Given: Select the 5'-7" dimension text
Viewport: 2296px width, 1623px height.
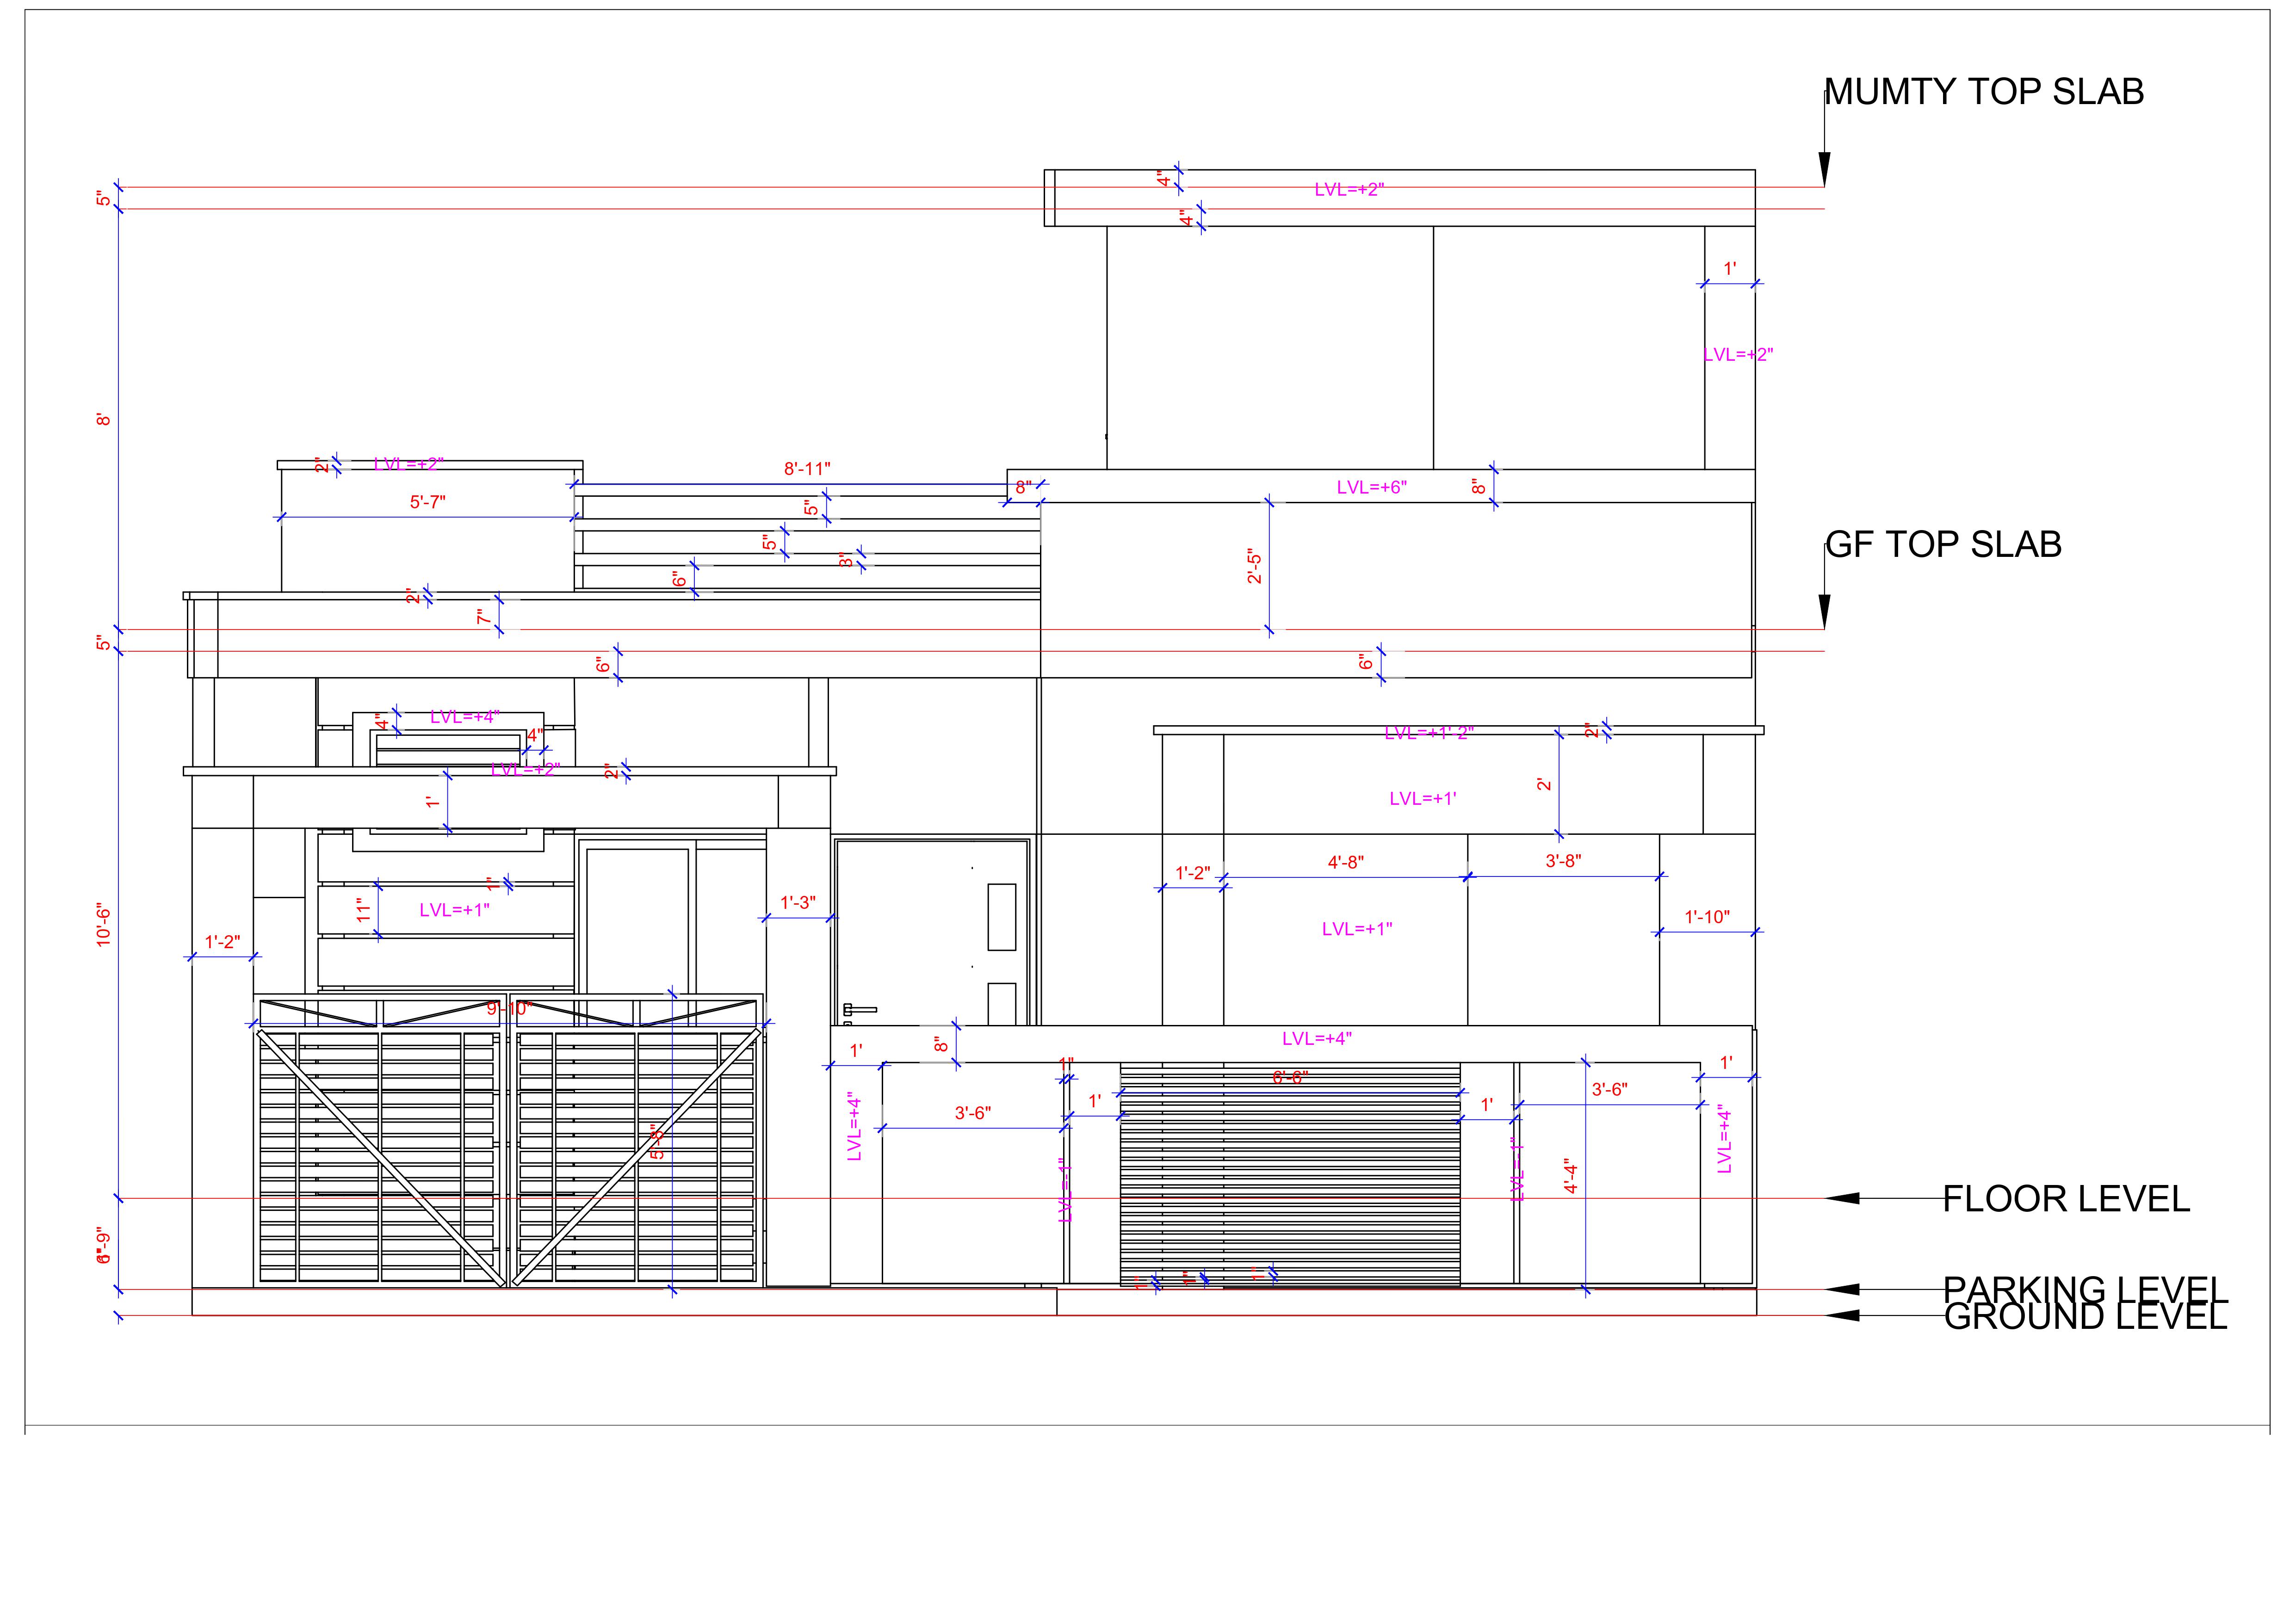Looking at the screenshot, I should (427, 502).
